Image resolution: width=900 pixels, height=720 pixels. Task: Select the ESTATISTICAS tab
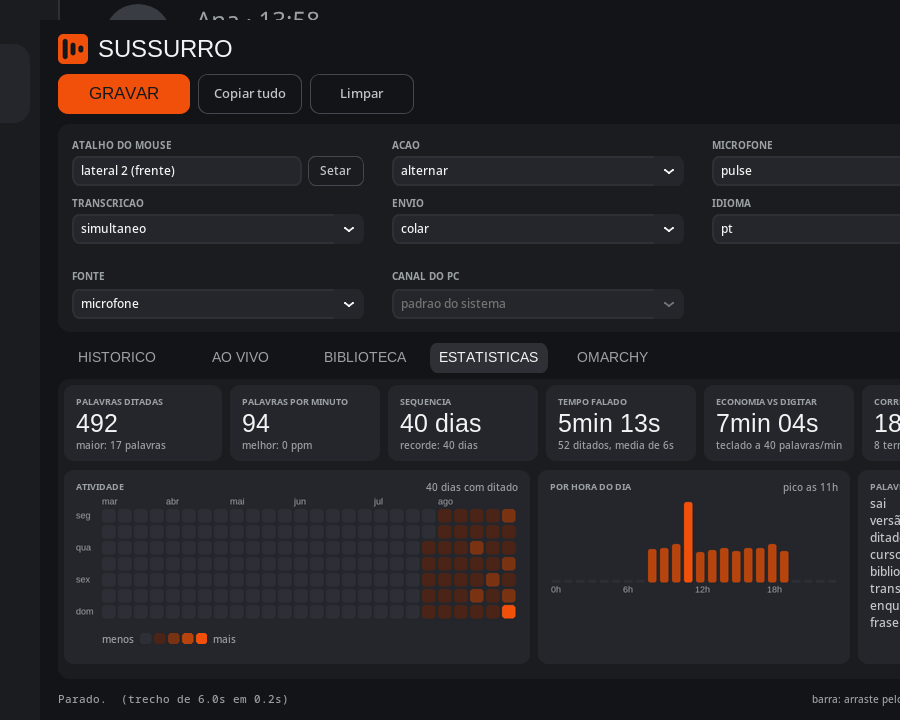[x=488, y=358]
